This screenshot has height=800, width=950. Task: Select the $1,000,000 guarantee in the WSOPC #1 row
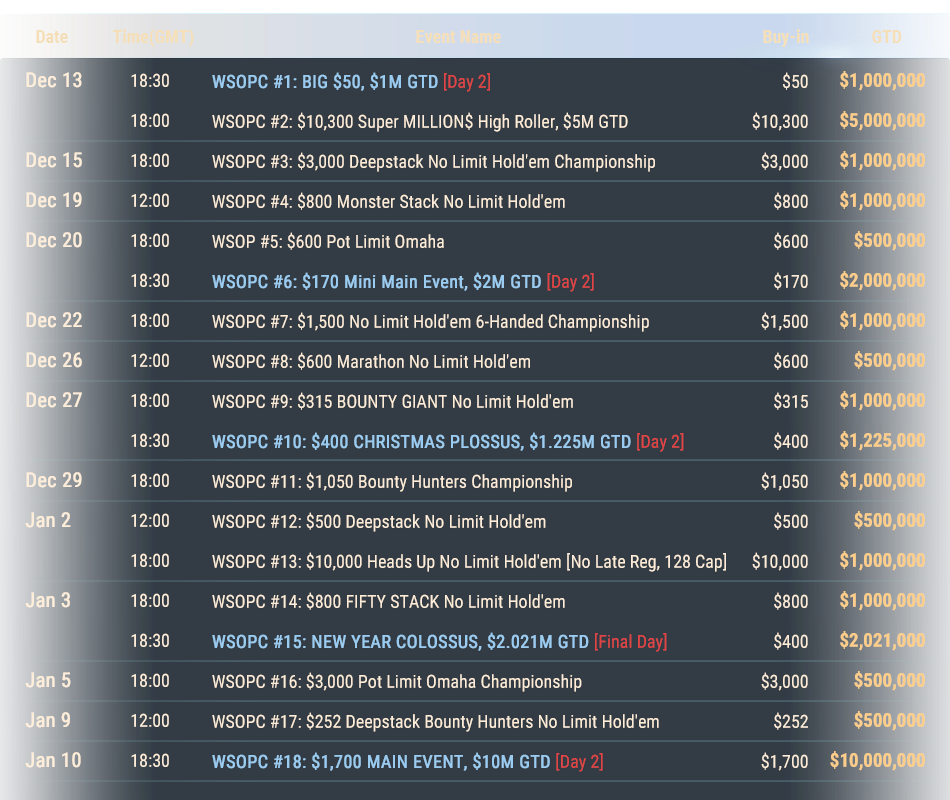[882, 80]
